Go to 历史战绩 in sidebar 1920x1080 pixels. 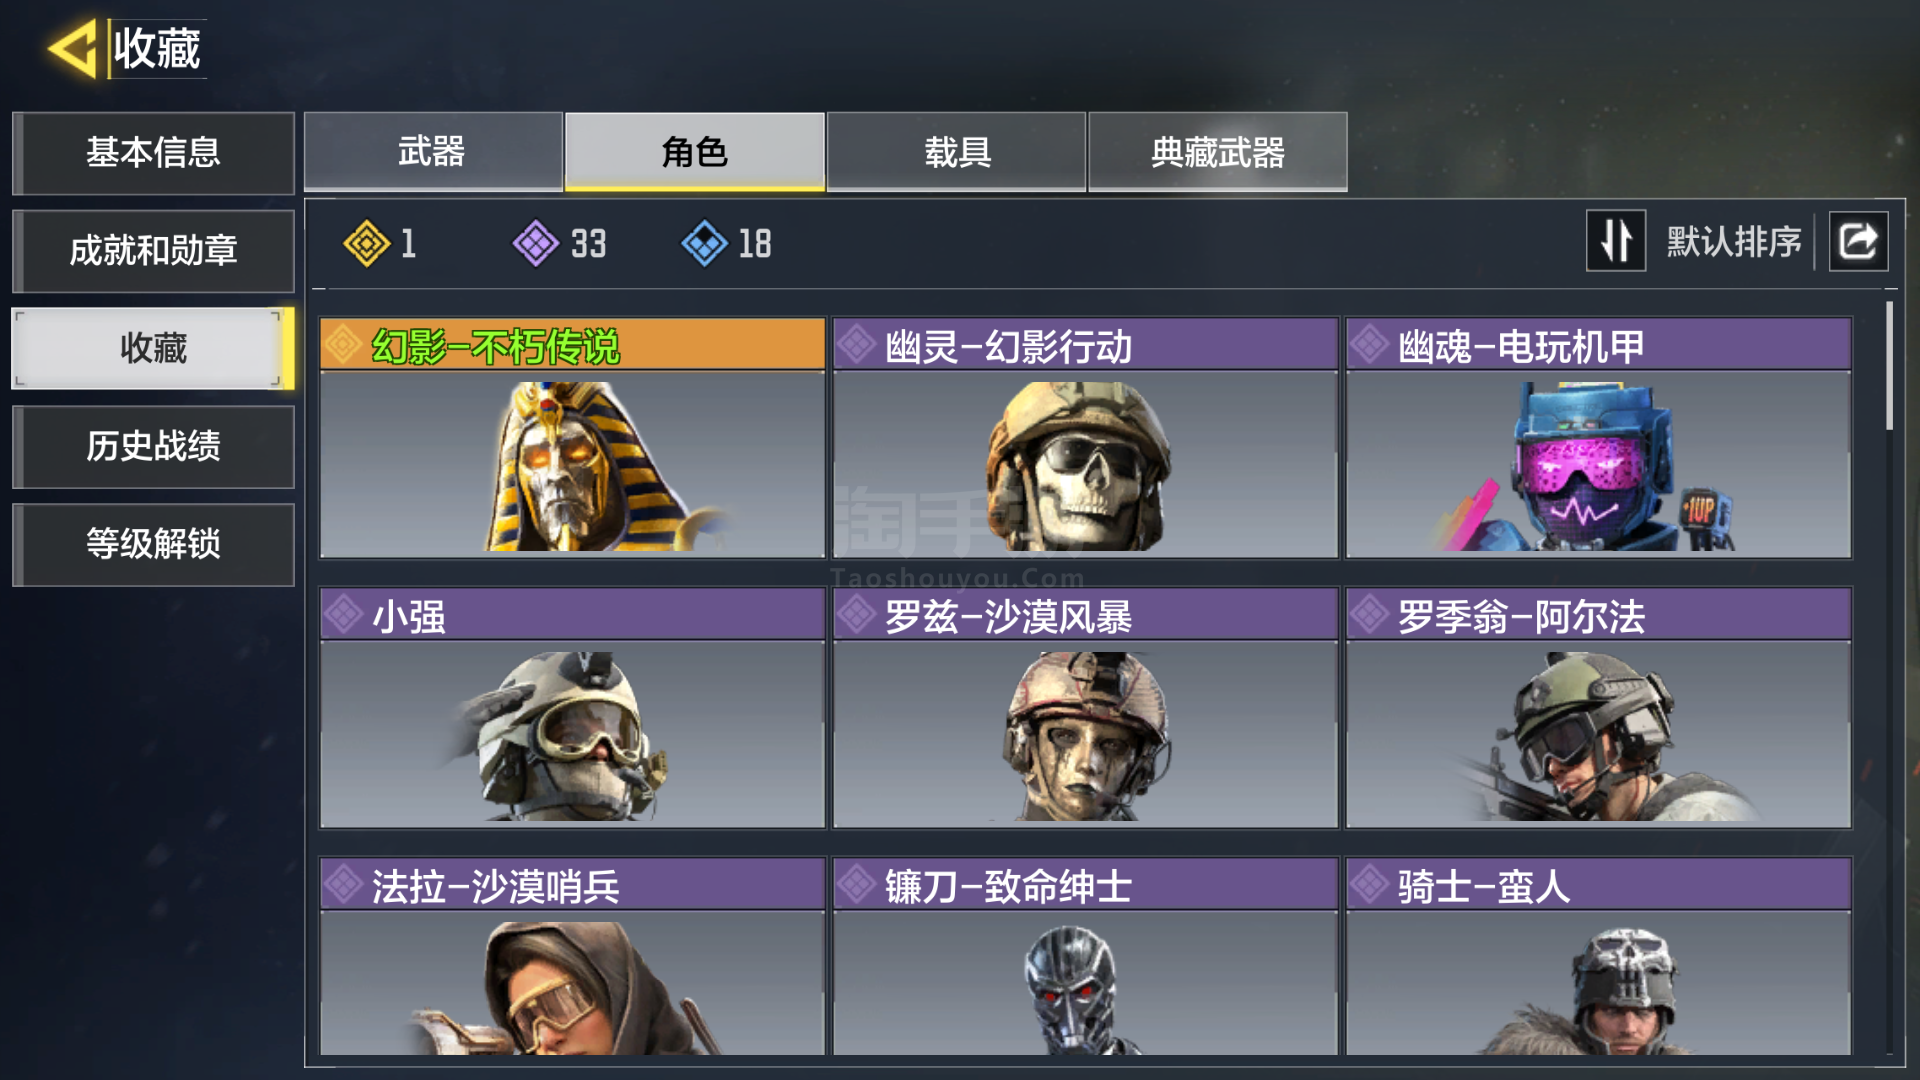(153, 446)
